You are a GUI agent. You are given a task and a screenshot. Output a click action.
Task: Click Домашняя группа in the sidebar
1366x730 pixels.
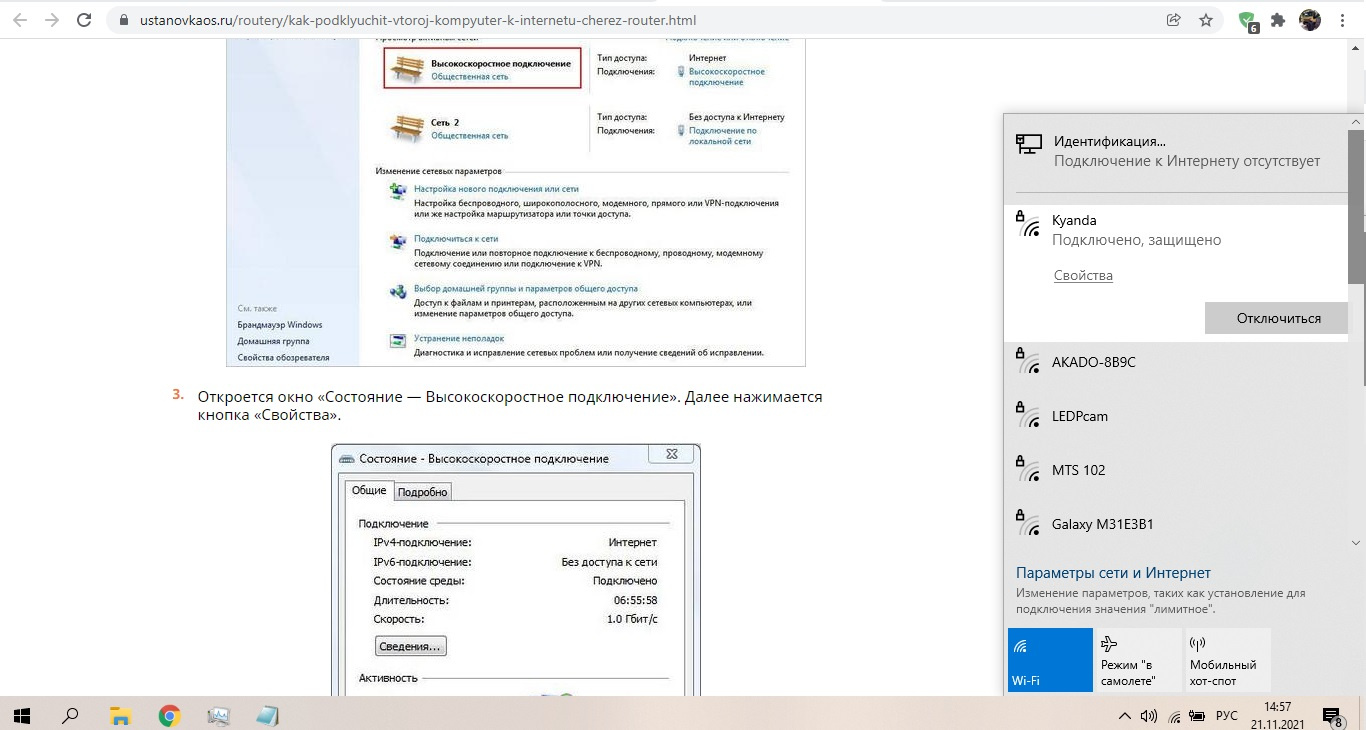273,341
